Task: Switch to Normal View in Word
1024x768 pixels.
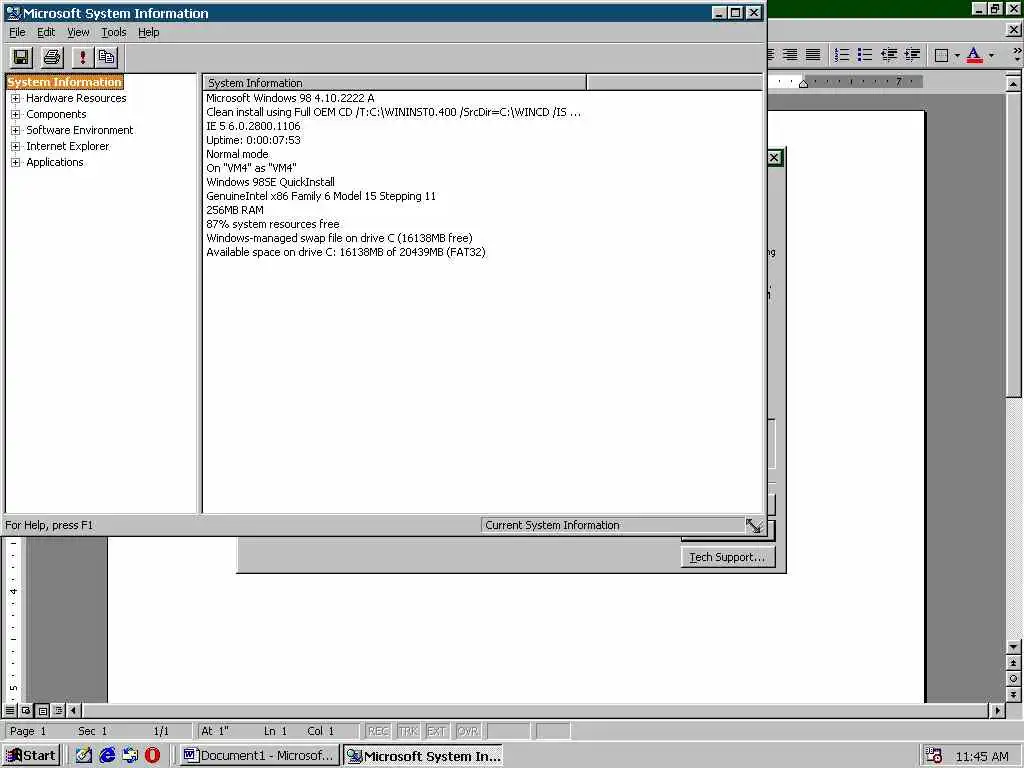Action: [10, 710]
